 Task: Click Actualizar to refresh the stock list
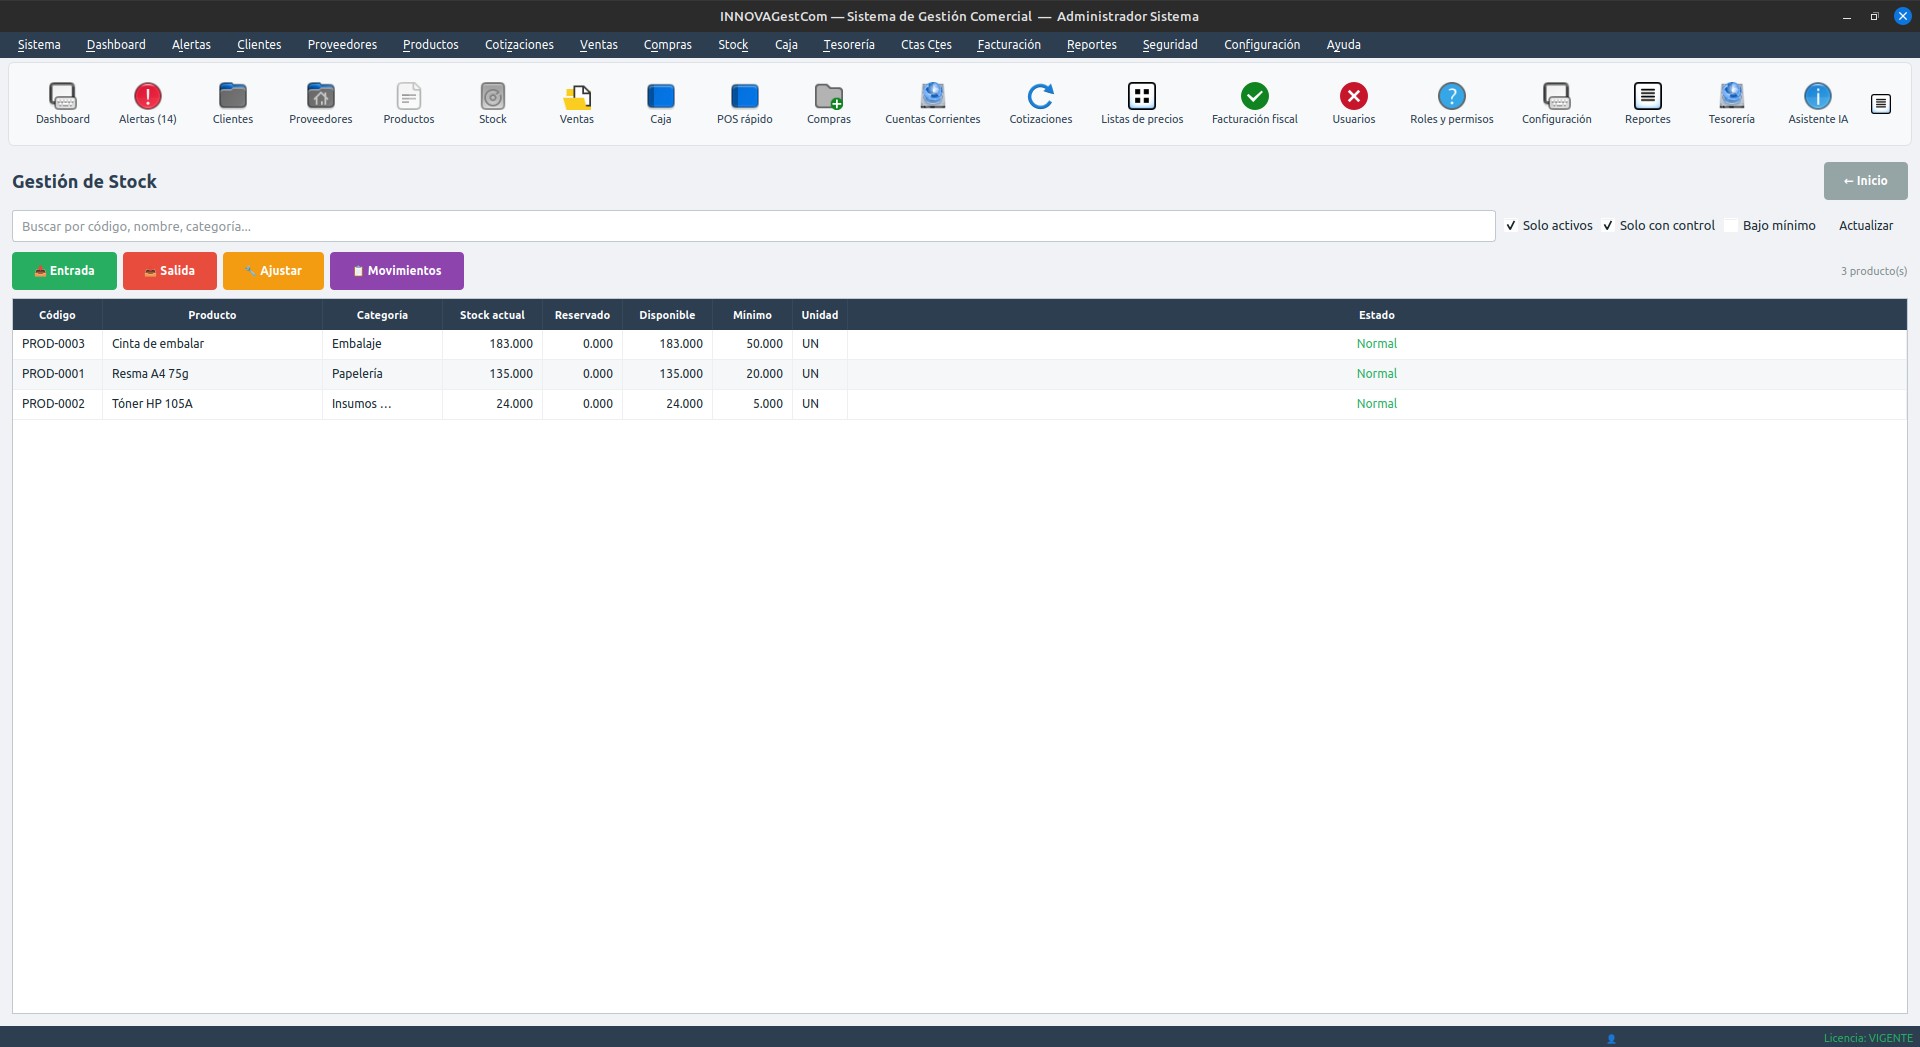pos(1866,225)
